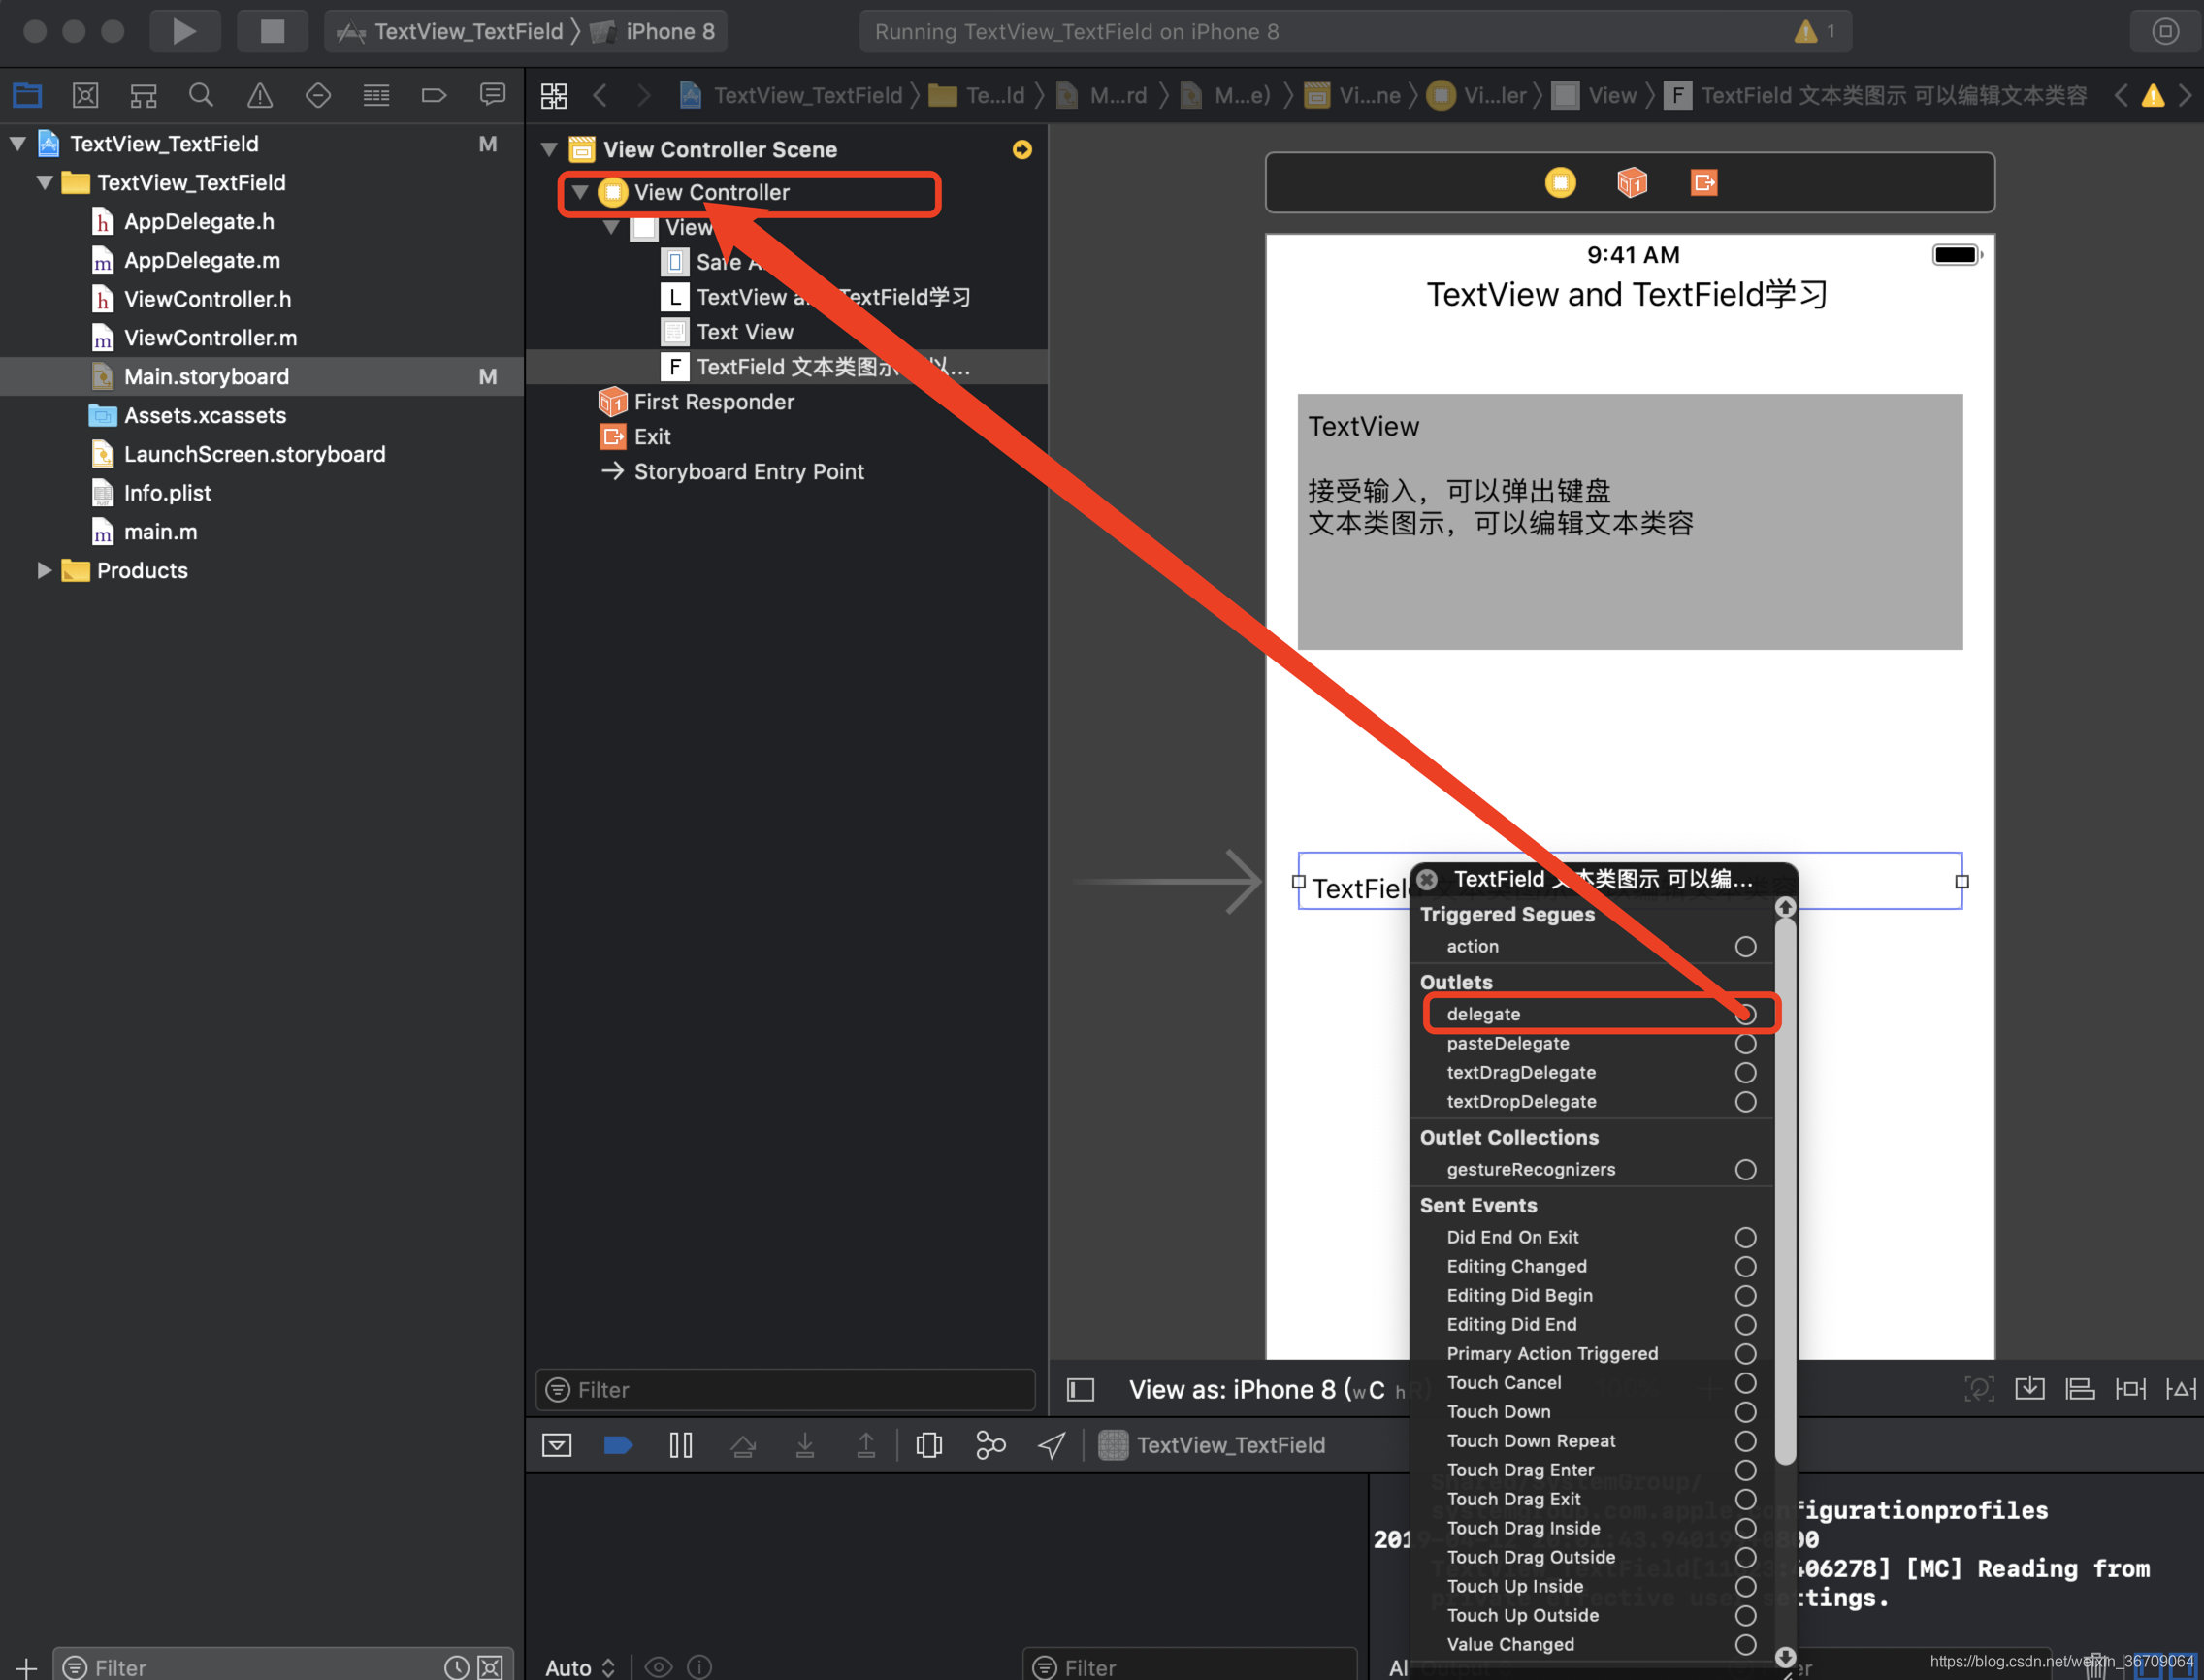Close the TextField connections popup
Viewport: 2204px width, 1680px height.
click(1427, 879)
